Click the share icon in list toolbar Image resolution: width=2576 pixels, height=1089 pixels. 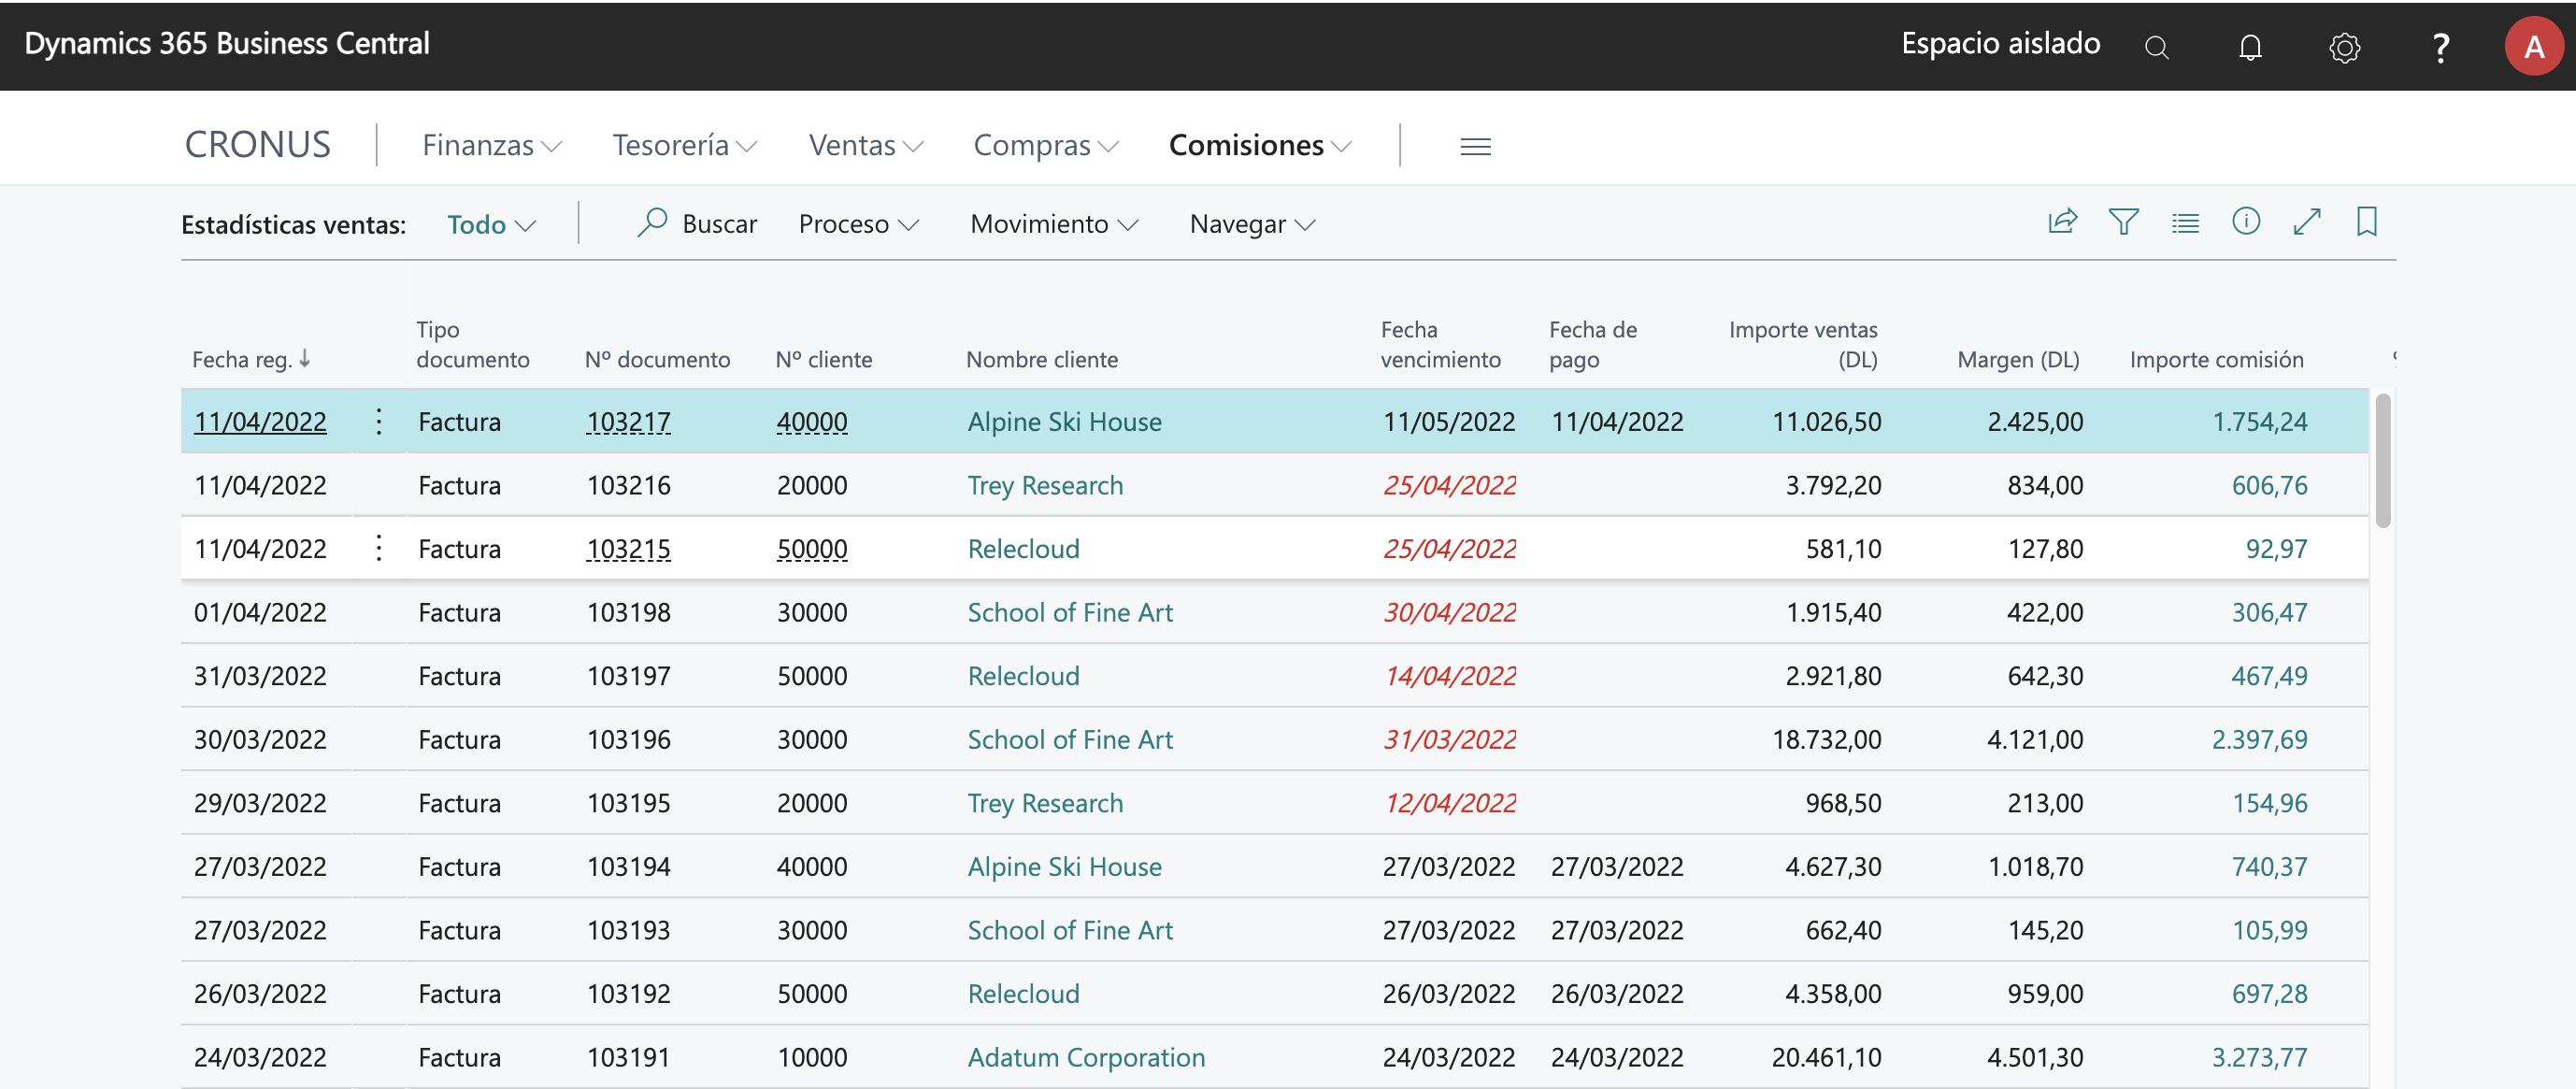pos(2062,221)
